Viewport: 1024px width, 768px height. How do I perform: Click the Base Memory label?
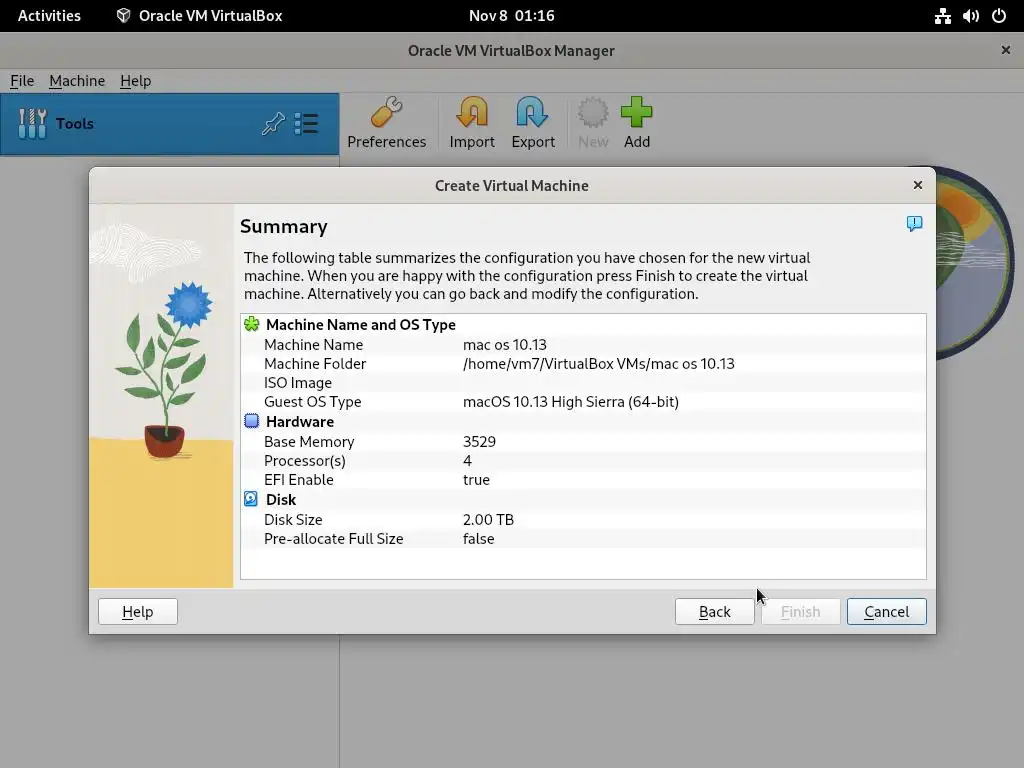pyautogui.click(x=309, y=441)
